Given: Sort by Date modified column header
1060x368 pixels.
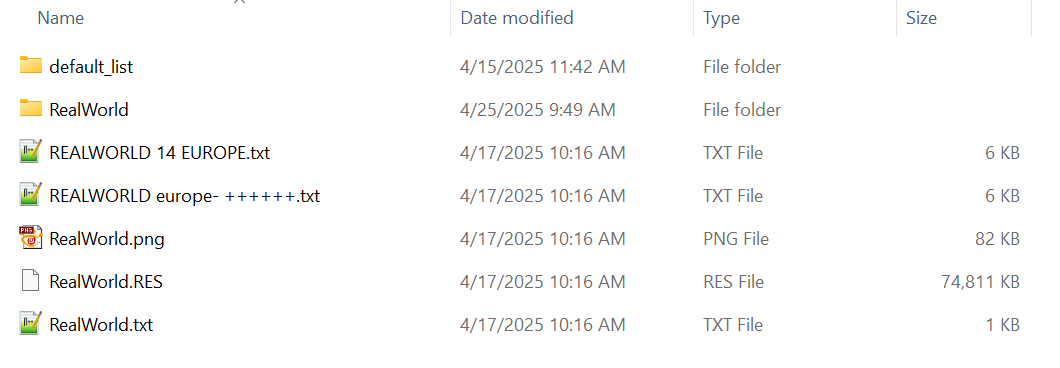Looking at the screenshot, I should point(516,18).
